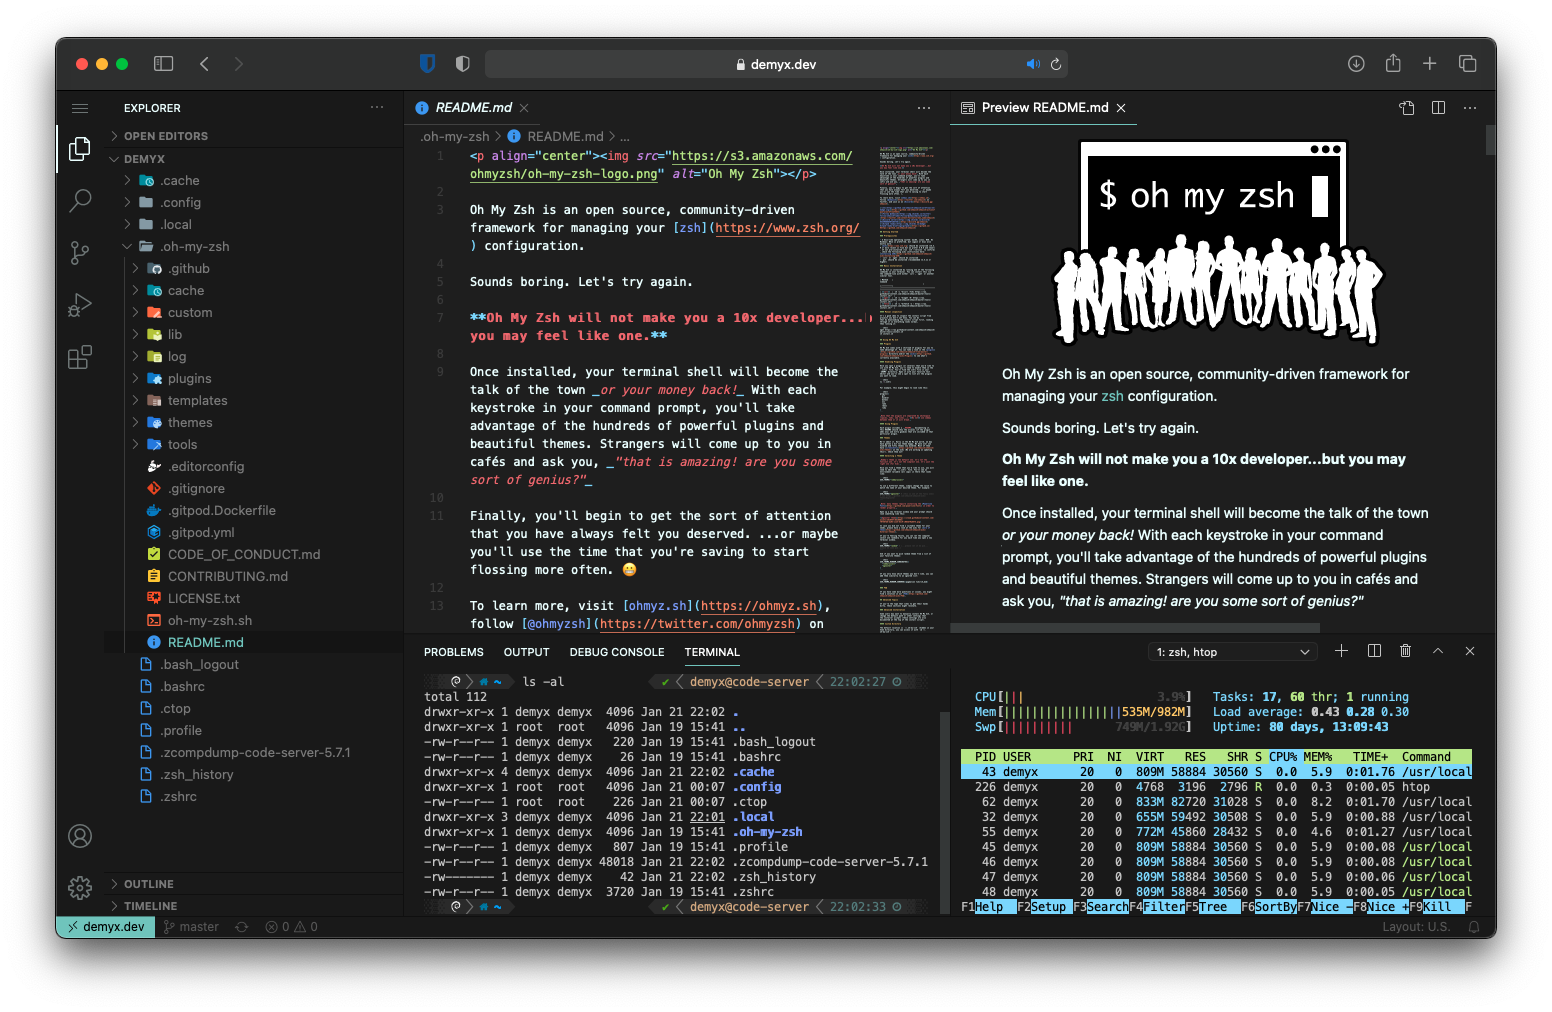This screenshot has width=1552, height=1012.
Task: Click the Explorer more actions ellipsis
Action: pos(377,107)
